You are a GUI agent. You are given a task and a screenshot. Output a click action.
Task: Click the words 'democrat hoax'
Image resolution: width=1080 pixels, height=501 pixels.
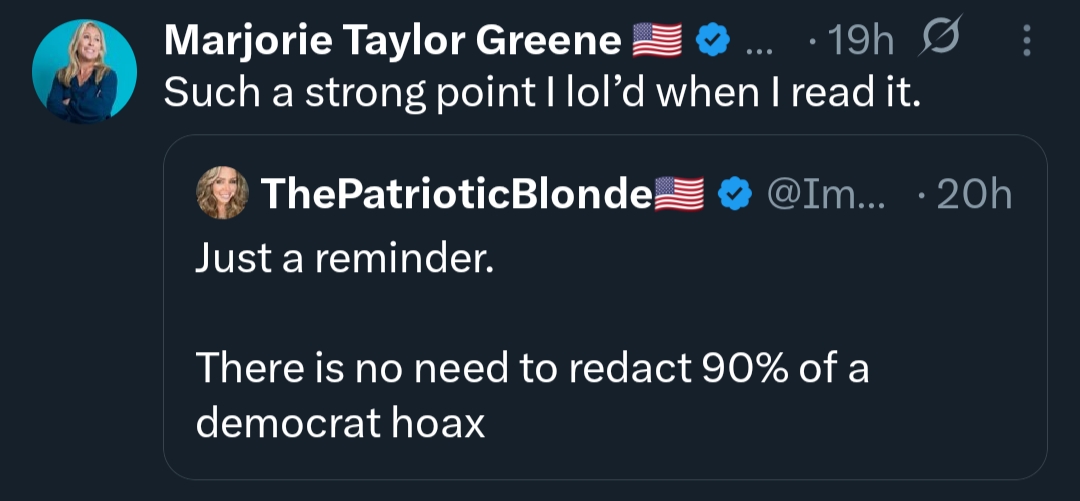(340, 422)
